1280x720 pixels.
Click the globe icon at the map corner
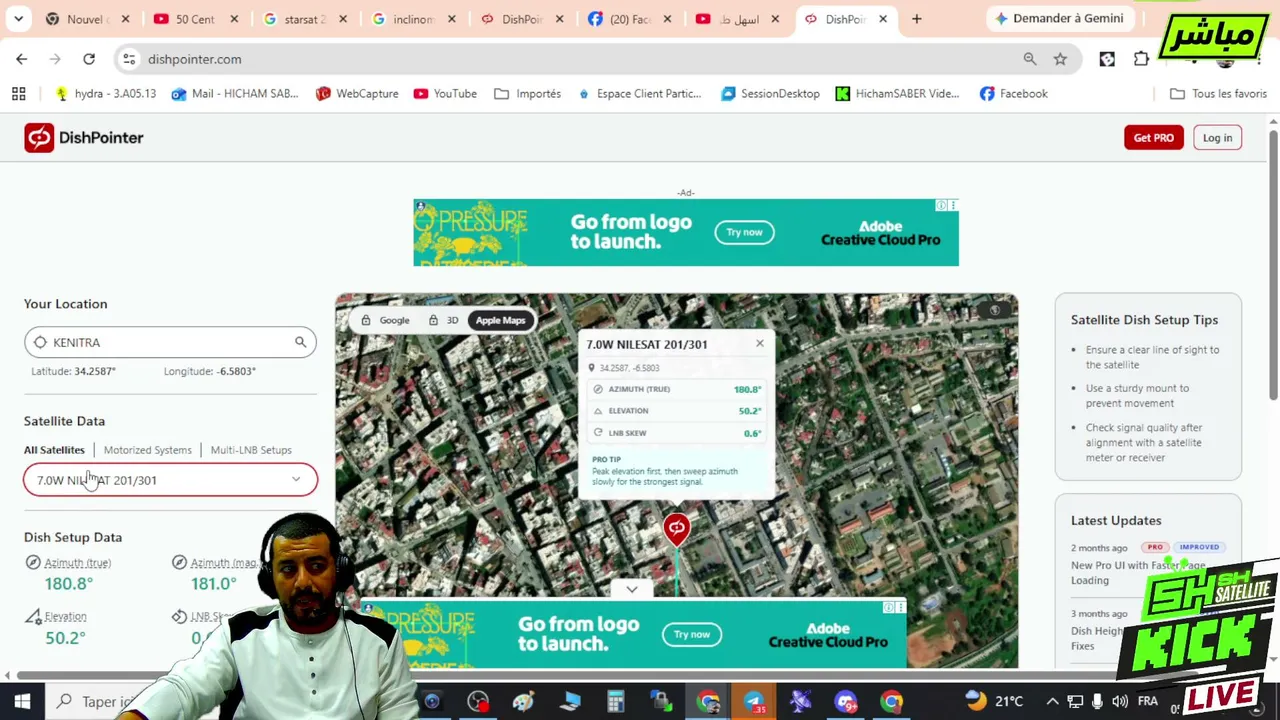(x=994, y=310)
